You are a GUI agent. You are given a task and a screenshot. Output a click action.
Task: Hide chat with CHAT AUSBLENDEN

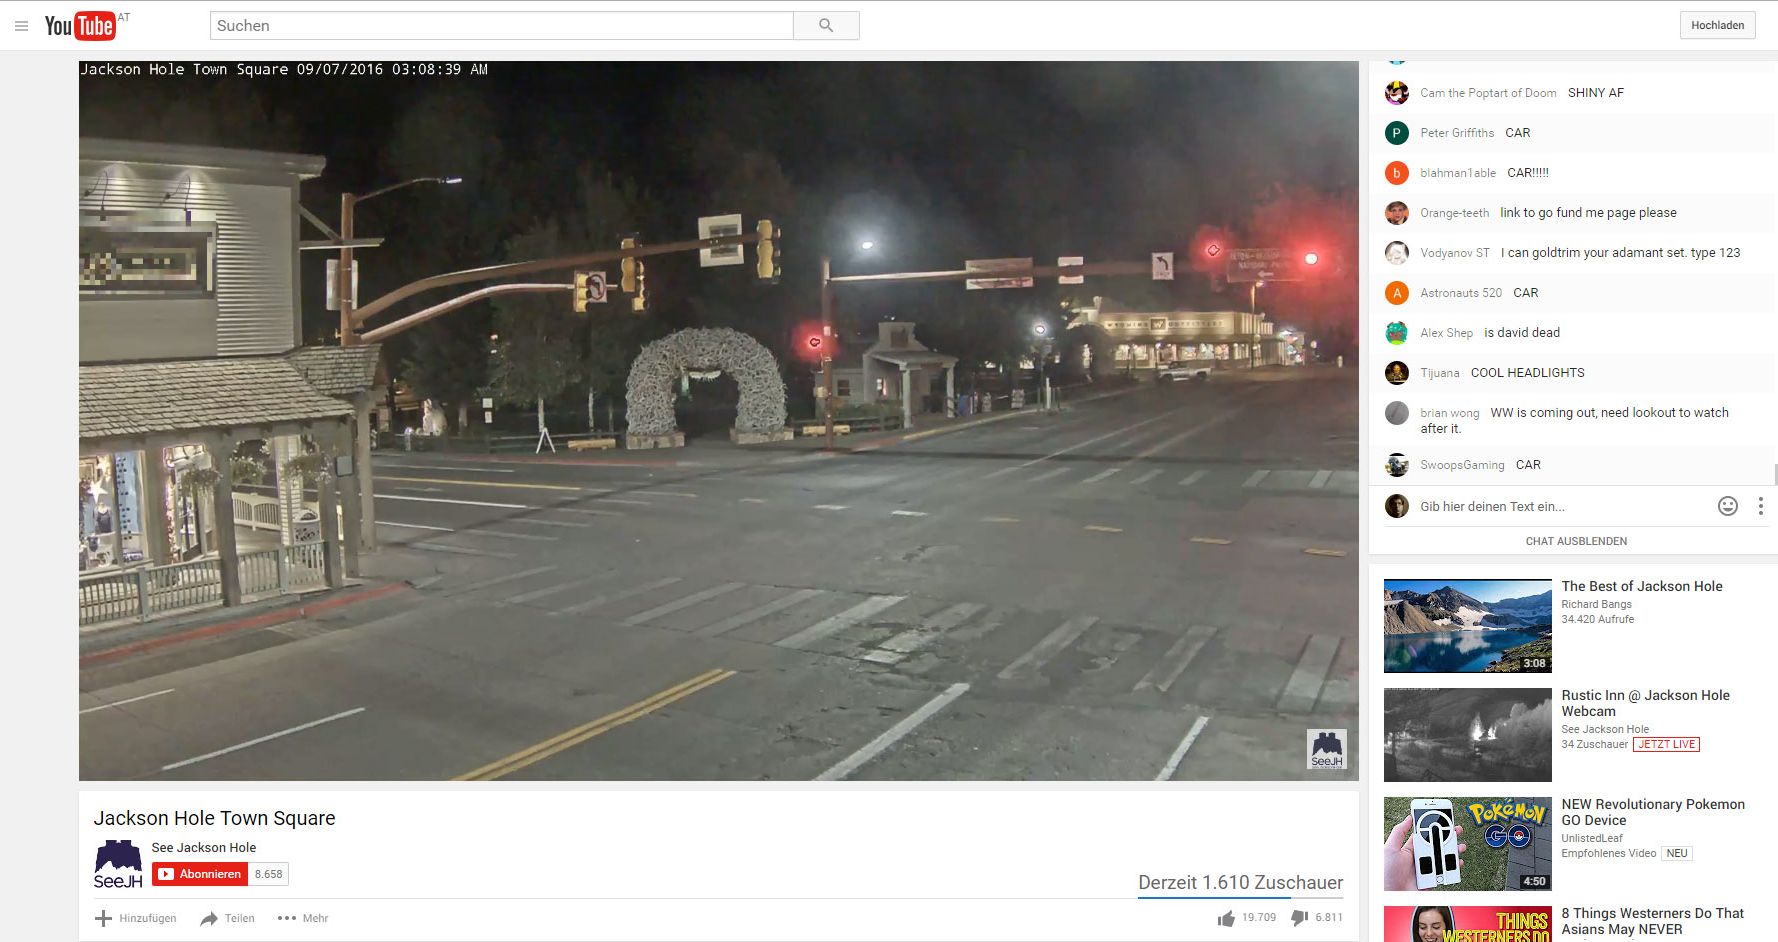(x=1576, y=541)
